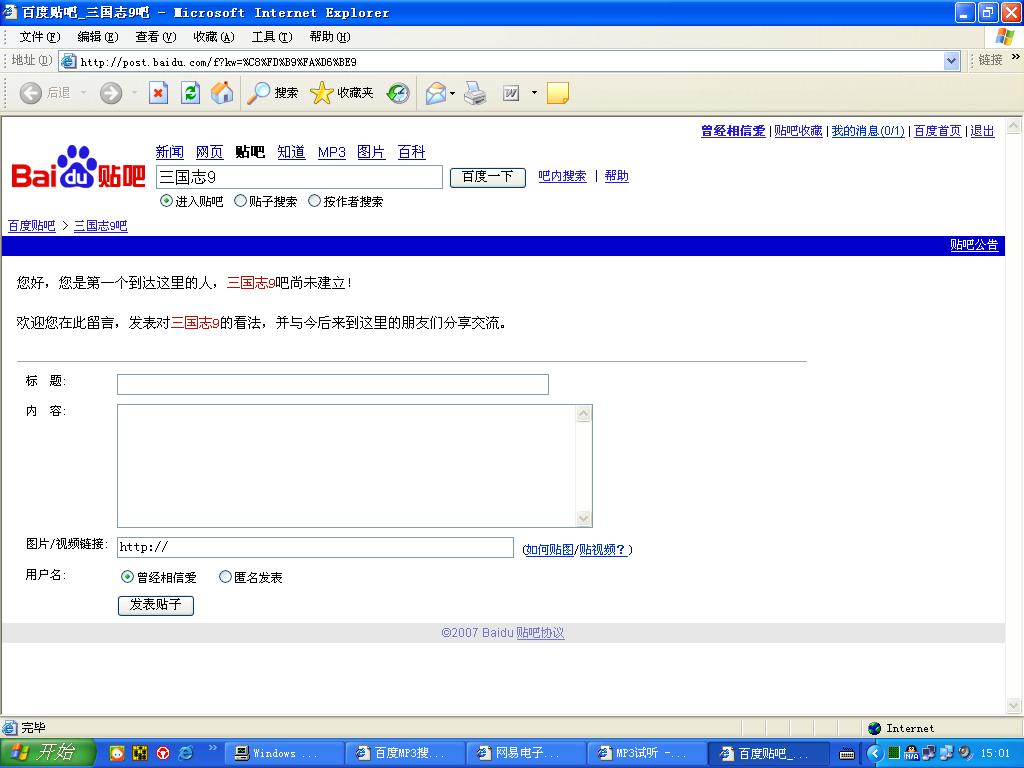Click the yellow-black checkered quick launch icon

[x=140, y=753]
